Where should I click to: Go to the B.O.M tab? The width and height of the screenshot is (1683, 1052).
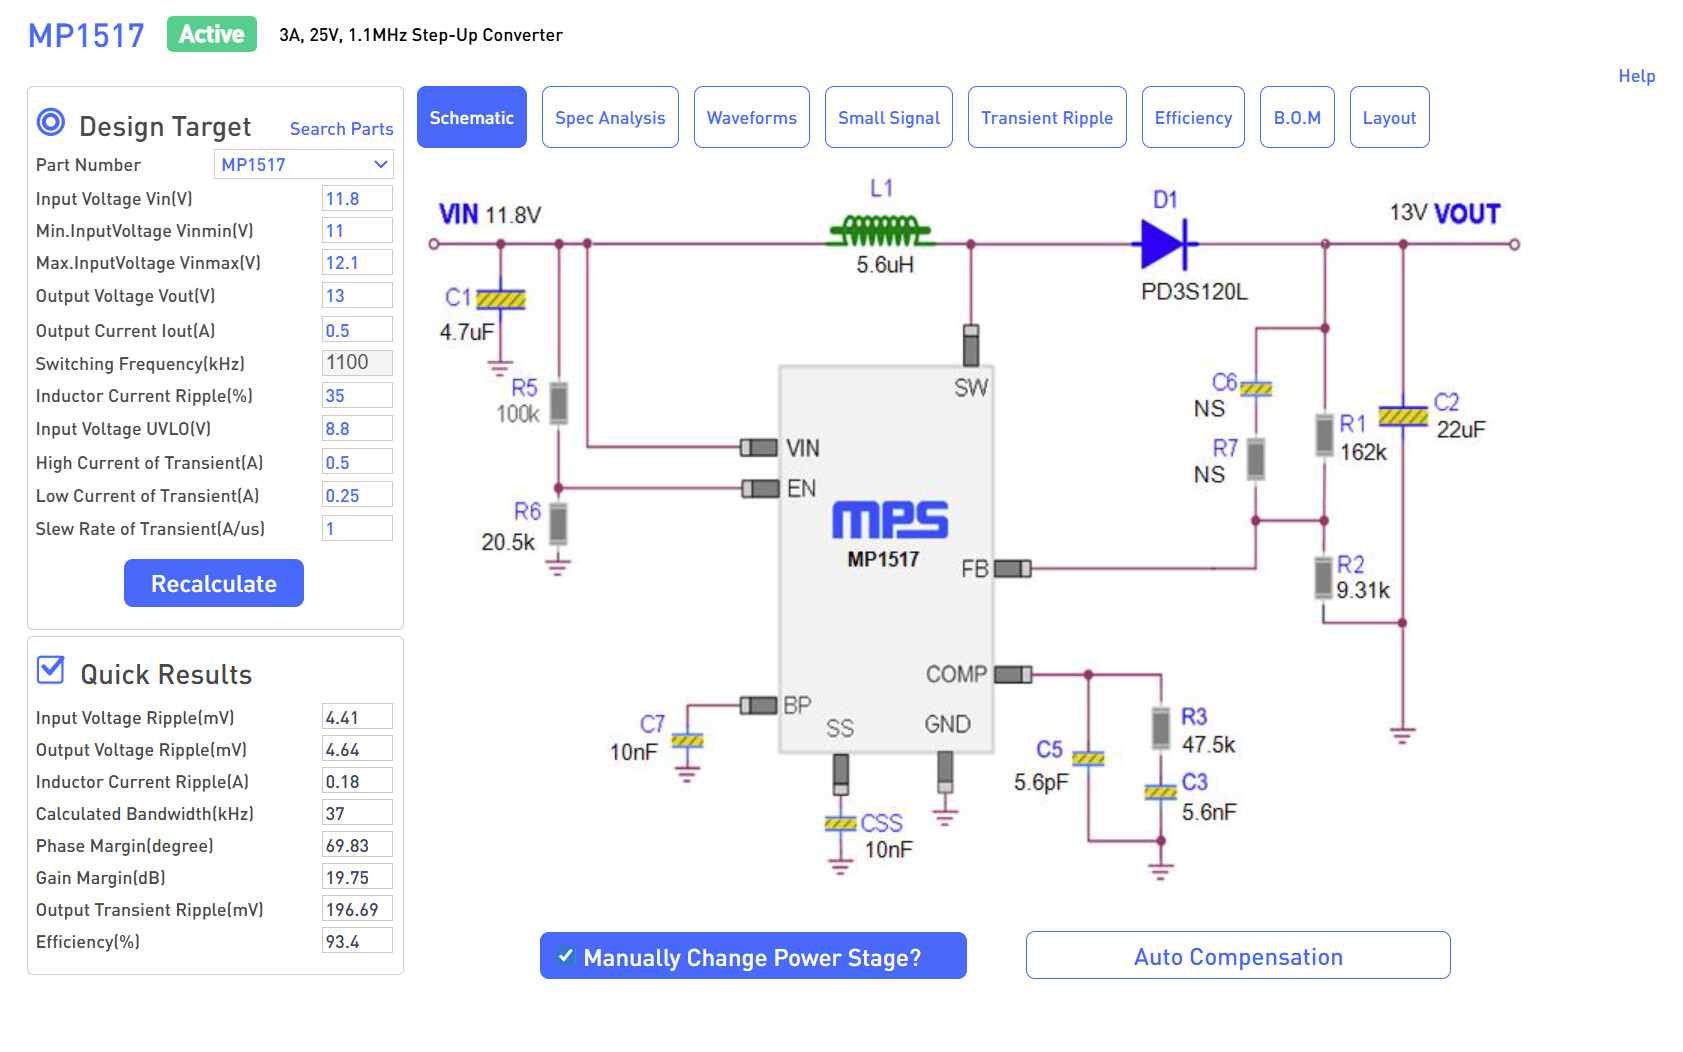coord(1296,118)
